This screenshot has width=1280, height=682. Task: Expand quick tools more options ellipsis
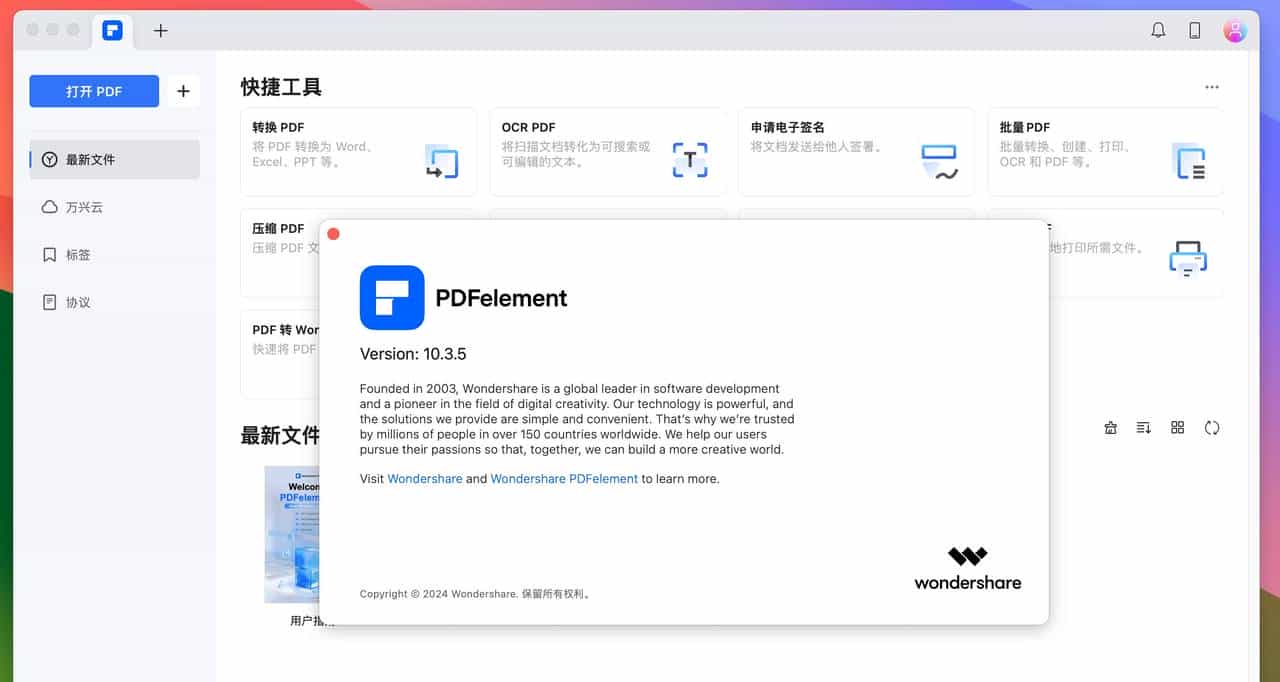click(x=1212, y=87)
